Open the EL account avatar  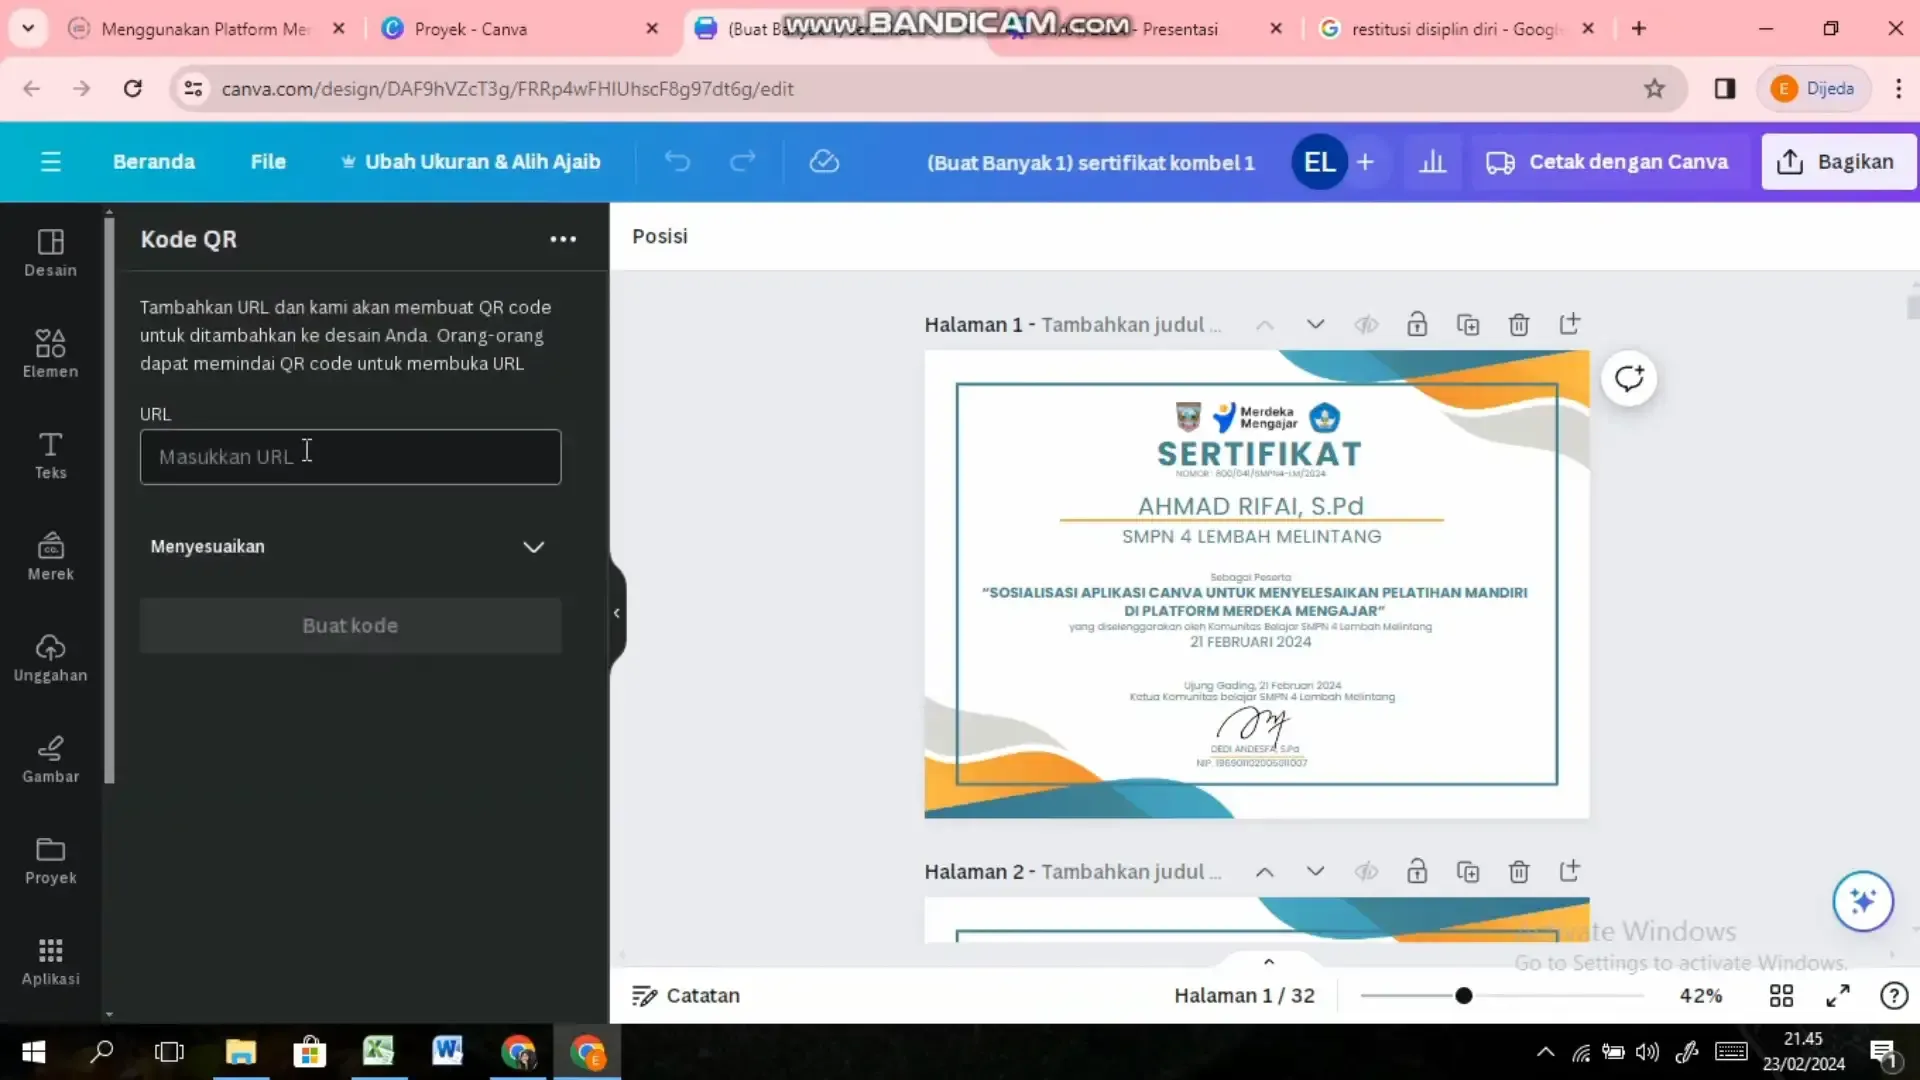tap(1319, 162)
